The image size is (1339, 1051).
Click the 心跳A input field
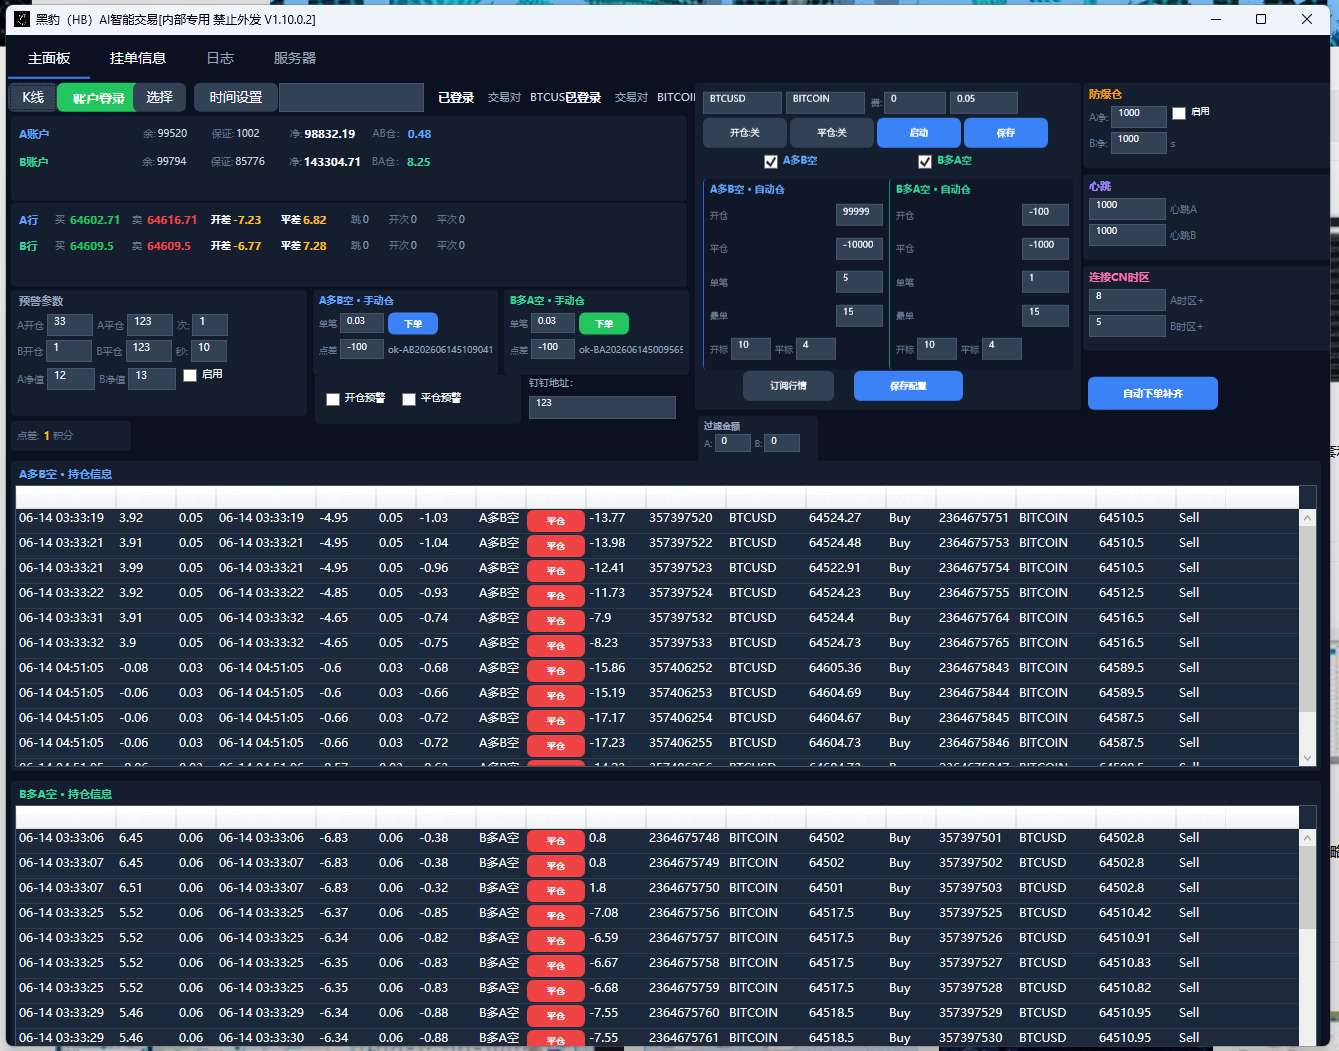pyautogui.click(x=1128, y=209)
